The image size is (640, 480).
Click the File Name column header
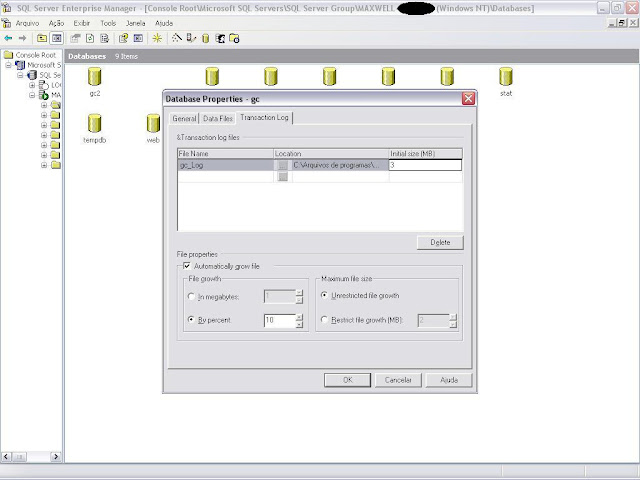226,154
